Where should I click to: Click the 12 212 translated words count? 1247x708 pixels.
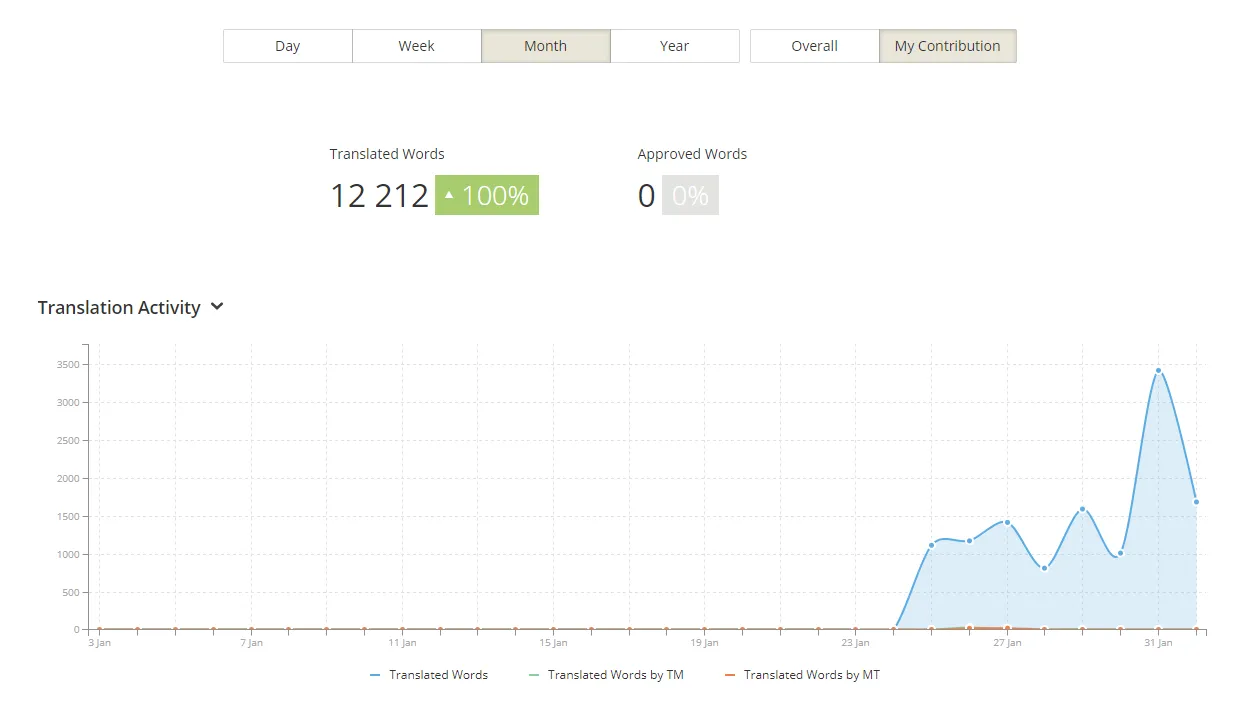(379, 195)
